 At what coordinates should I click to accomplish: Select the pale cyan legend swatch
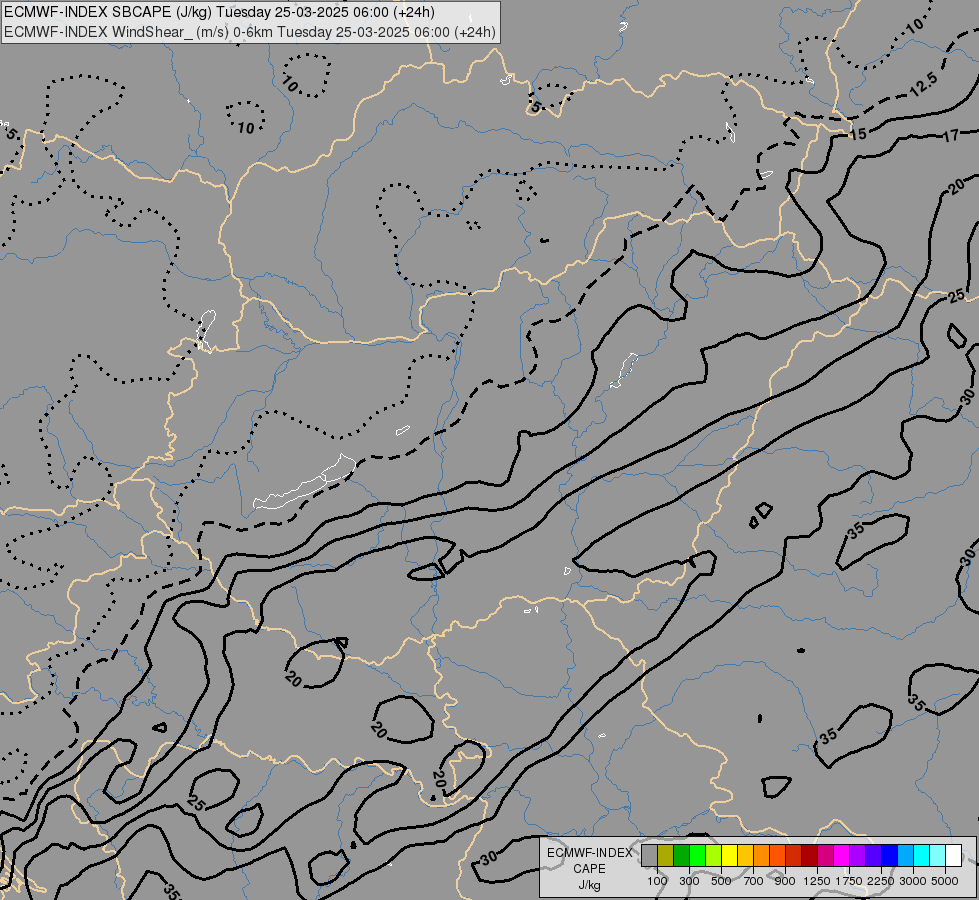click(x=938, y=856)
